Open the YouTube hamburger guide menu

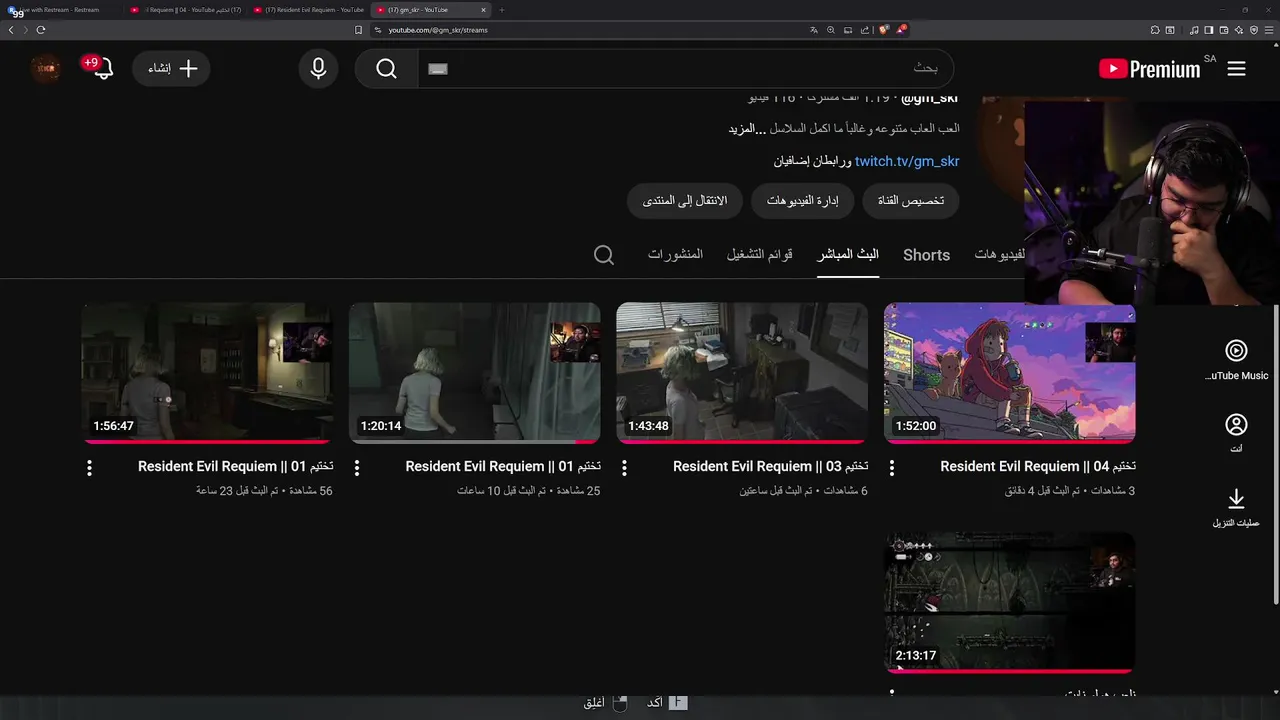pos(1236,69)
